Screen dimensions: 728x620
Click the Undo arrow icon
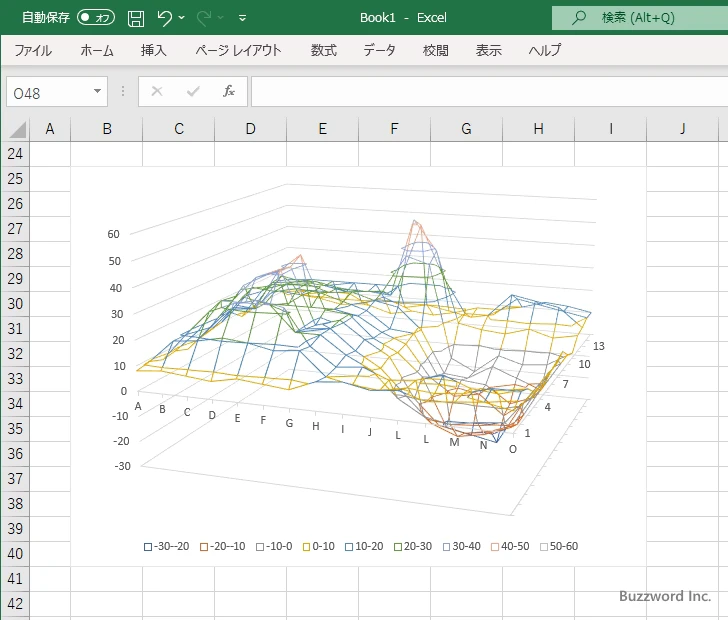pyautogui.click(x=164, y=18)
